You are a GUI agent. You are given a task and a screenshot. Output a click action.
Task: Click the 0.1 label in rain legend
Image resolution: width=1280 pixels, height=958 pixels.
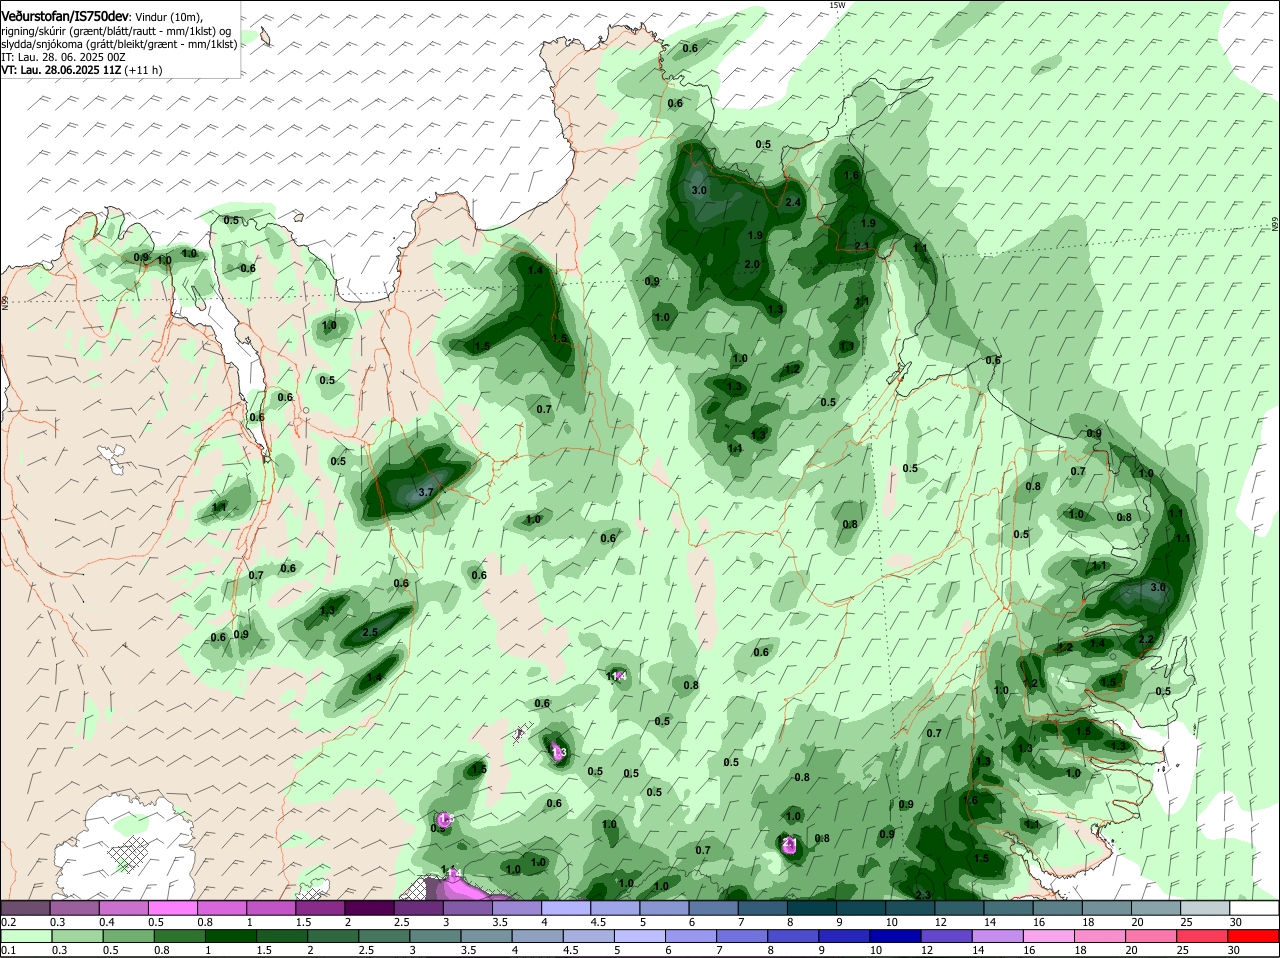coord(8,950)
